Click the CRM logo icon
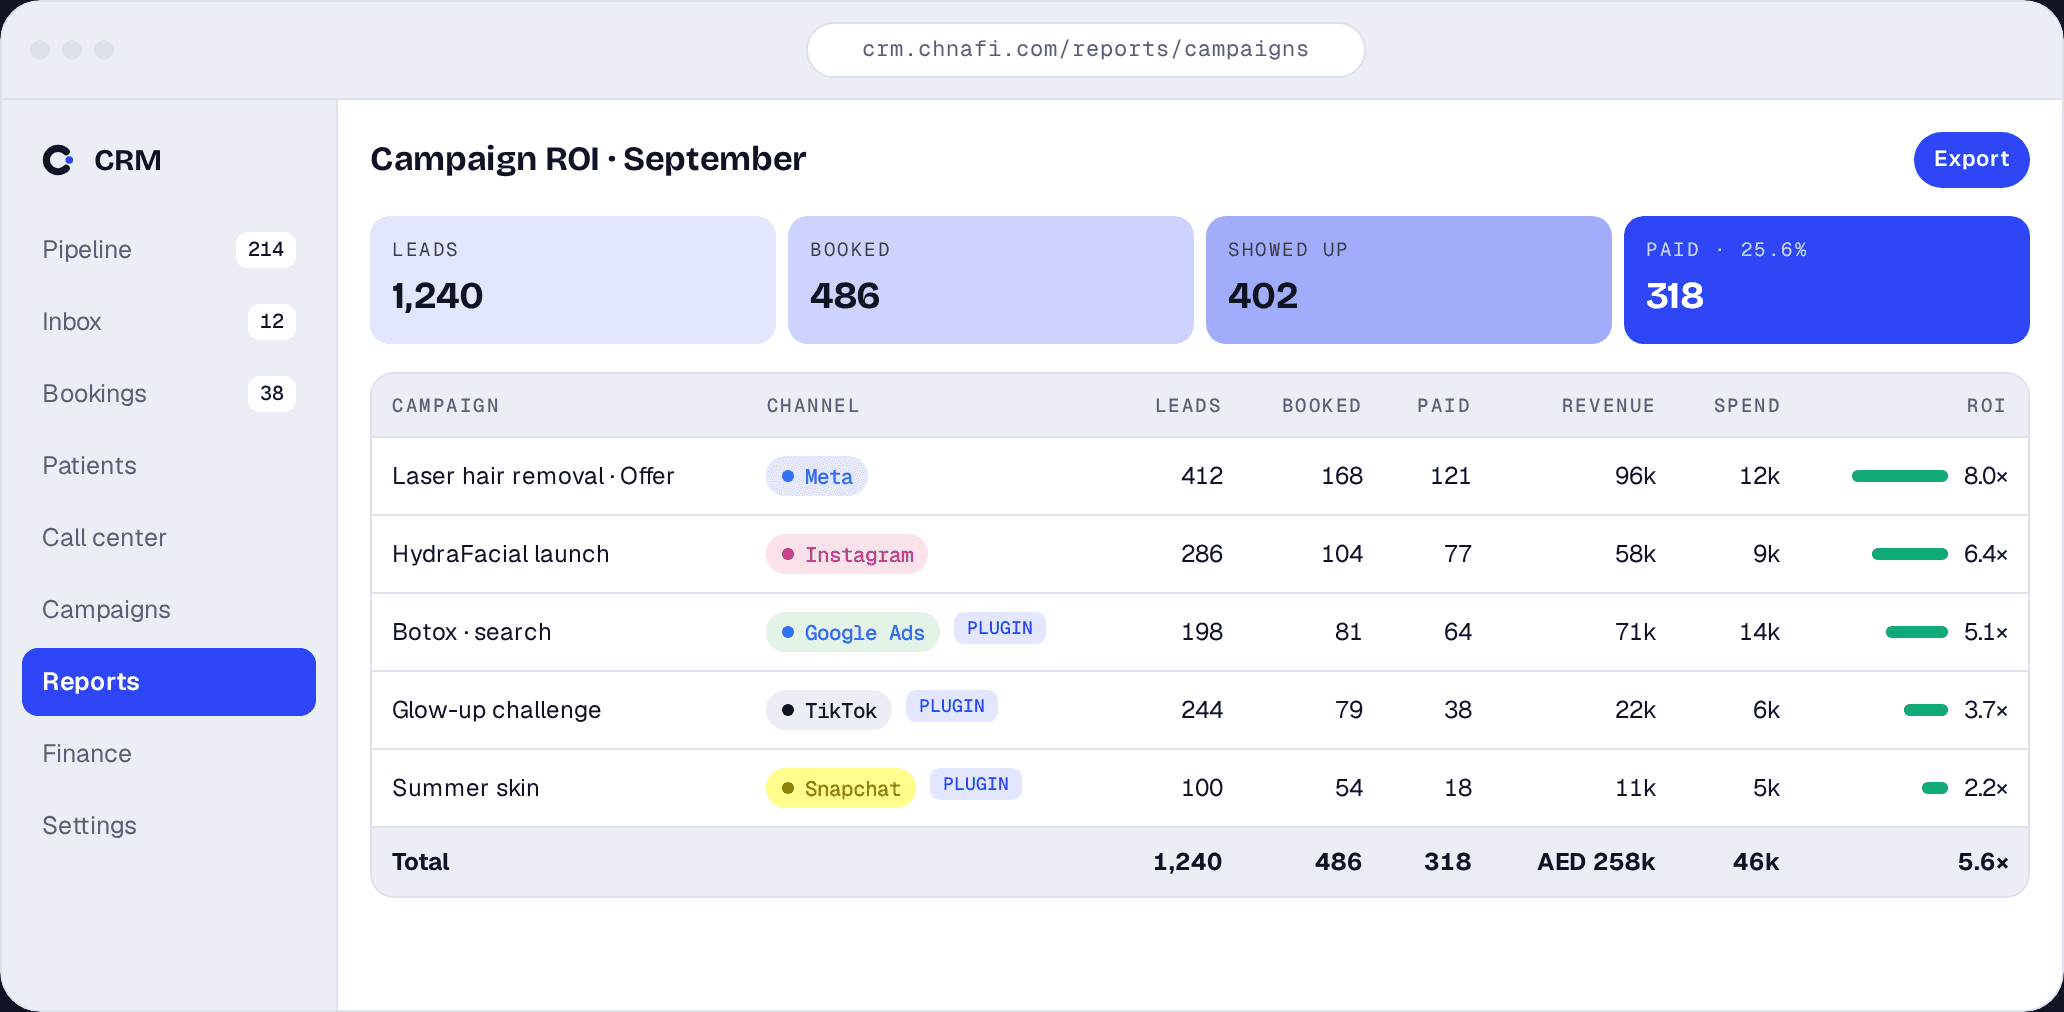 pos(58,160)
